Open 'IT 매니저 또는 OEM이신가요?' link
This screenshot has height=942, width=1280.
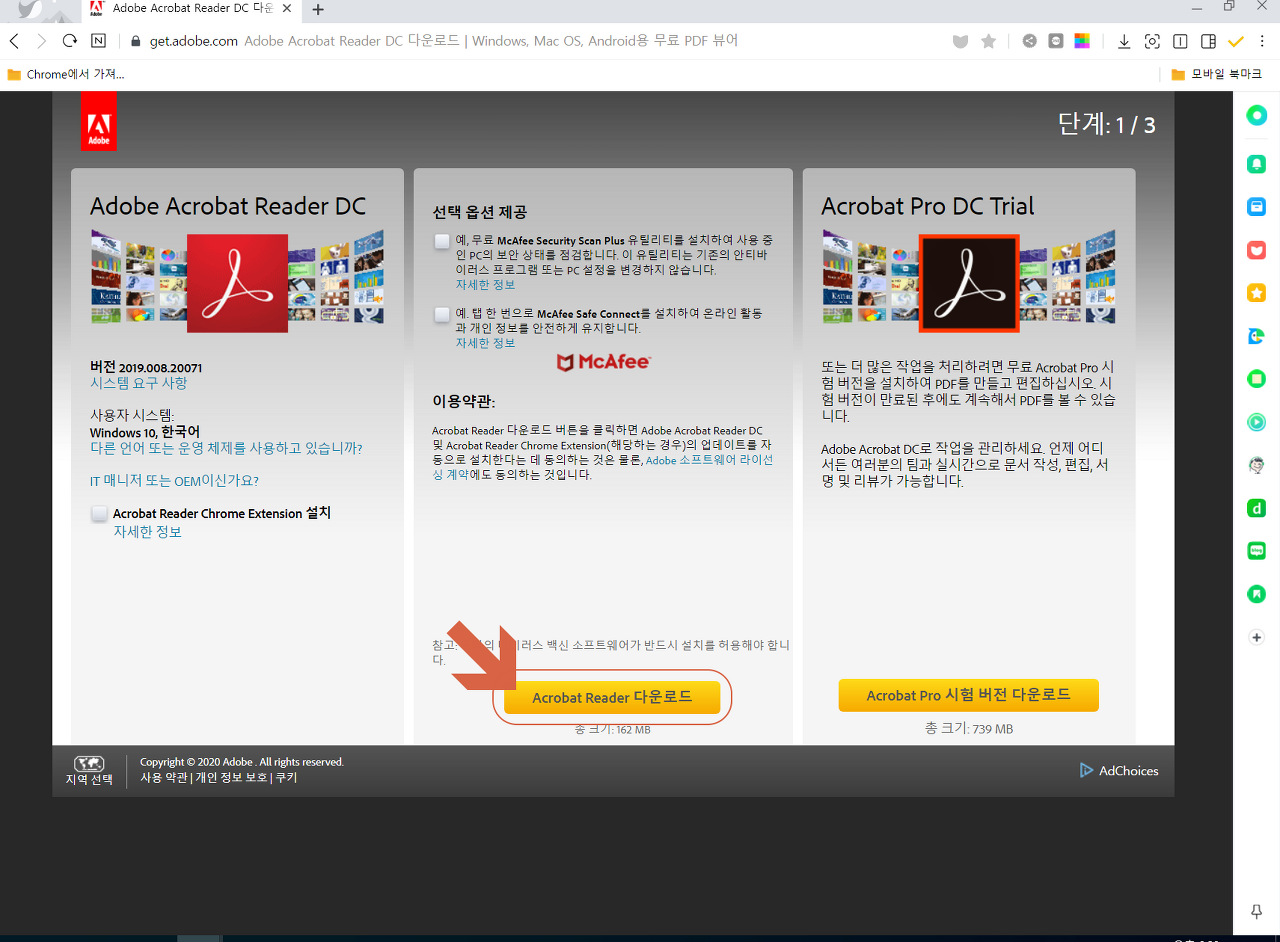point(174,480)
